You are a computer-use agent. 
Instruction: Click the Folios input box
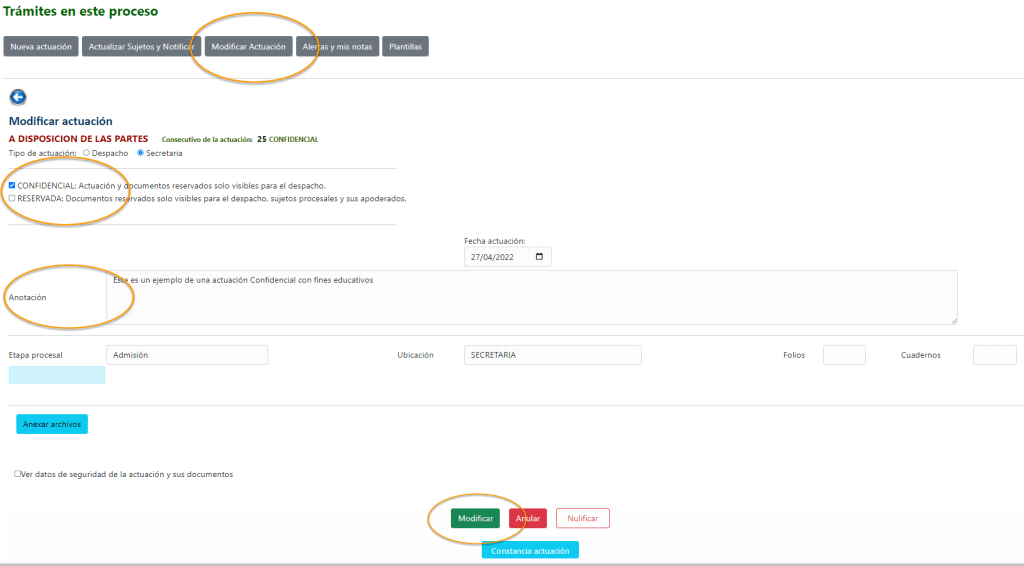coord(844,355)
